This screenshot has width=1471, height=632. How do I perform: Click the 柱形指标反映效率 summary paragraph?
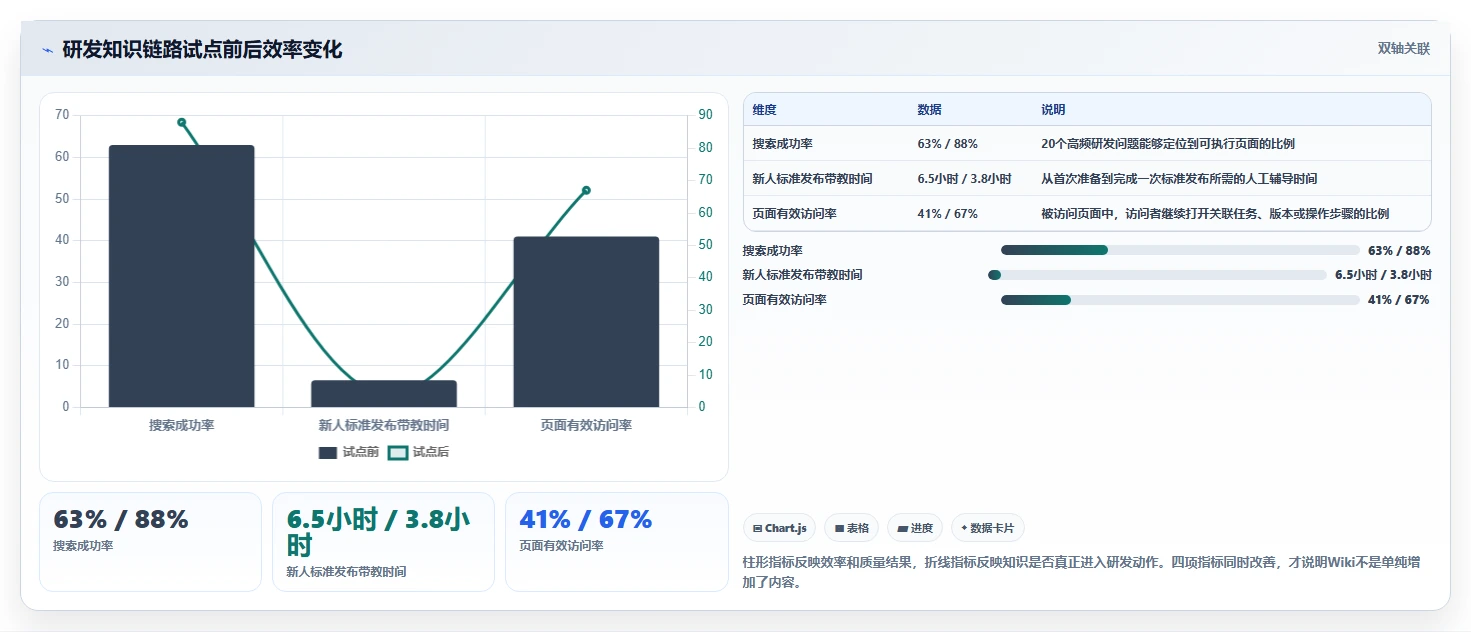click(1081, 572)
